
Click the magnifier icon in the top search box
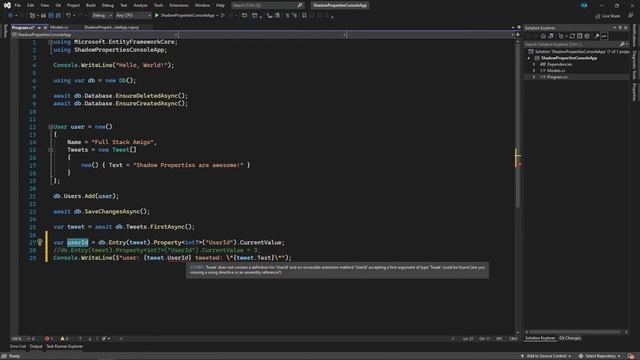pyautogui.click(x=300, y=5)
